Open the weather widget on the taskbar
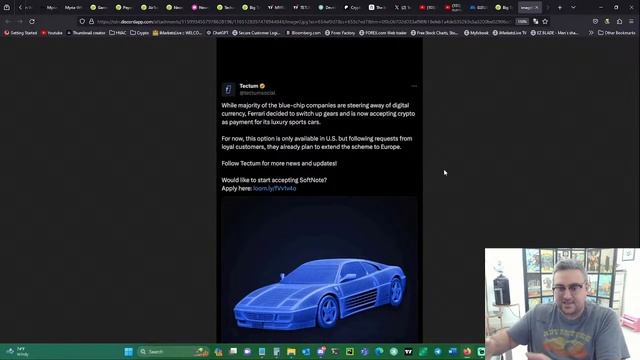640x360 pixels. (17, 351)
